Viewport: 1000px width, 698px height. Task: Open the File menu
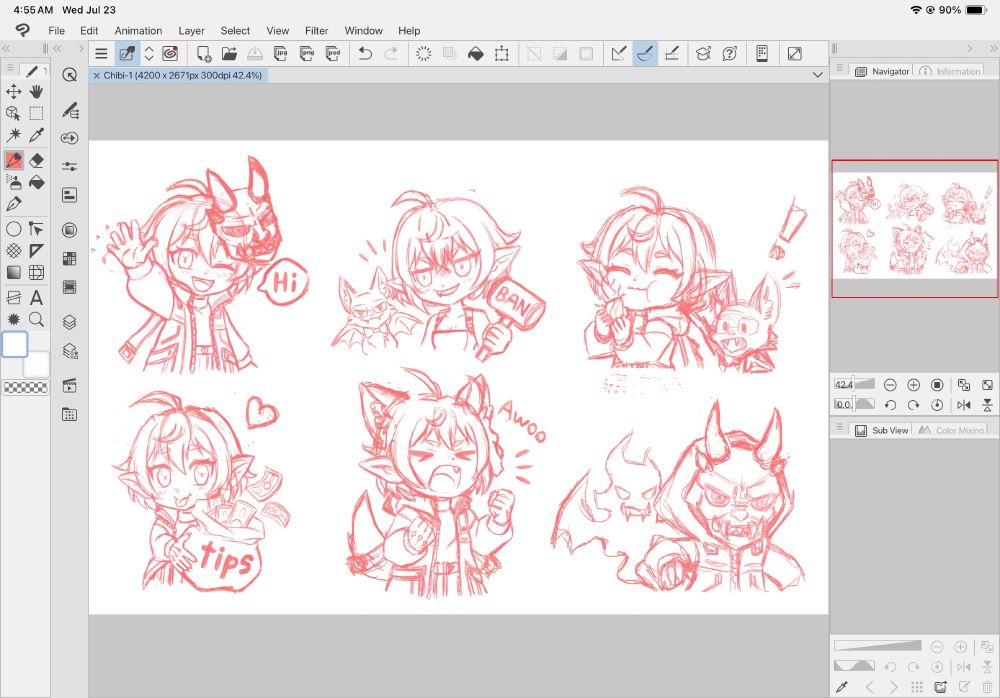56,31
